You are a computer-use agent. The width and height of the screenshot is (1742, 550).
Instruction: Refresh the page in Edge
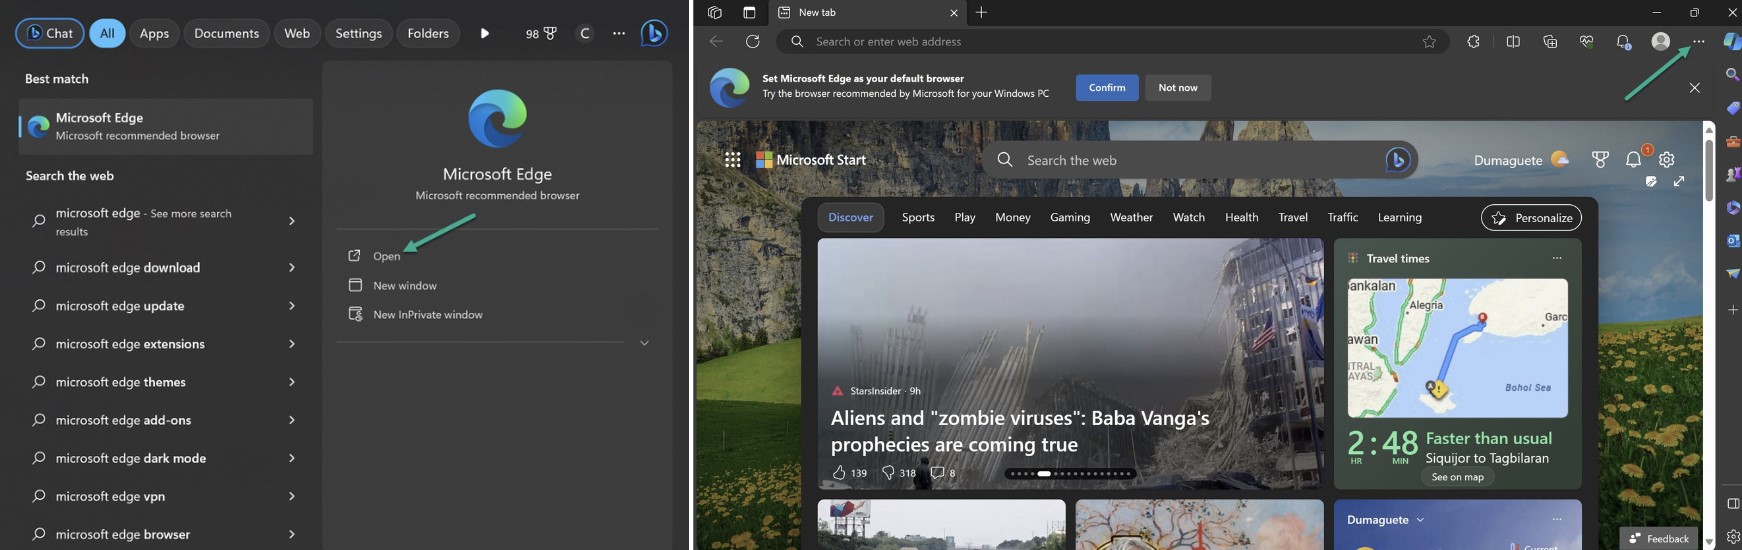[753, 41]
